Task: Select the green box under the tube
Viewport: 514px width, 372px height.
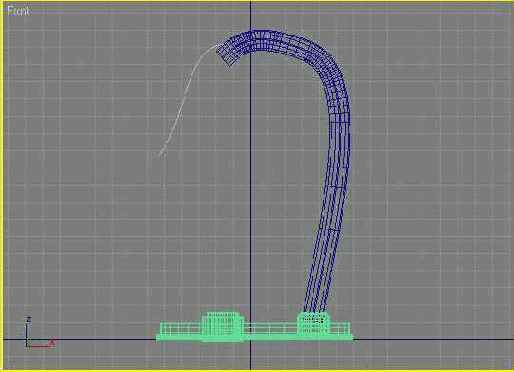Action: pos(314,323)
